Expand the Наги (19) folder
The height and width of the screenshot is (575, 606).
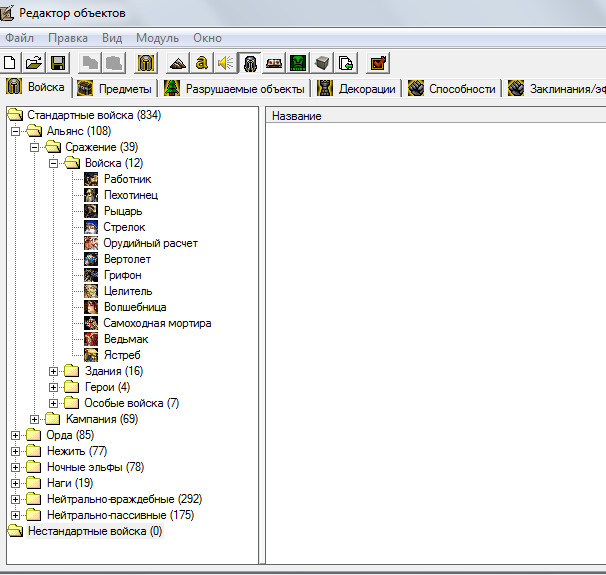click(15, 483)
